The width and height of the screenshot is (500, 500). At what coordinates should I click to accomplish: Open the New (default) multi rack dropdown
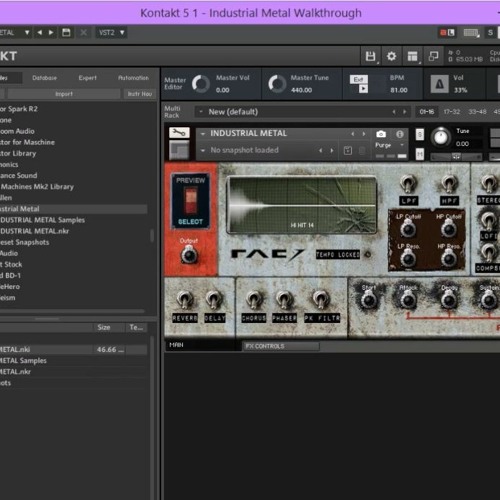click(x=201, y=112)
